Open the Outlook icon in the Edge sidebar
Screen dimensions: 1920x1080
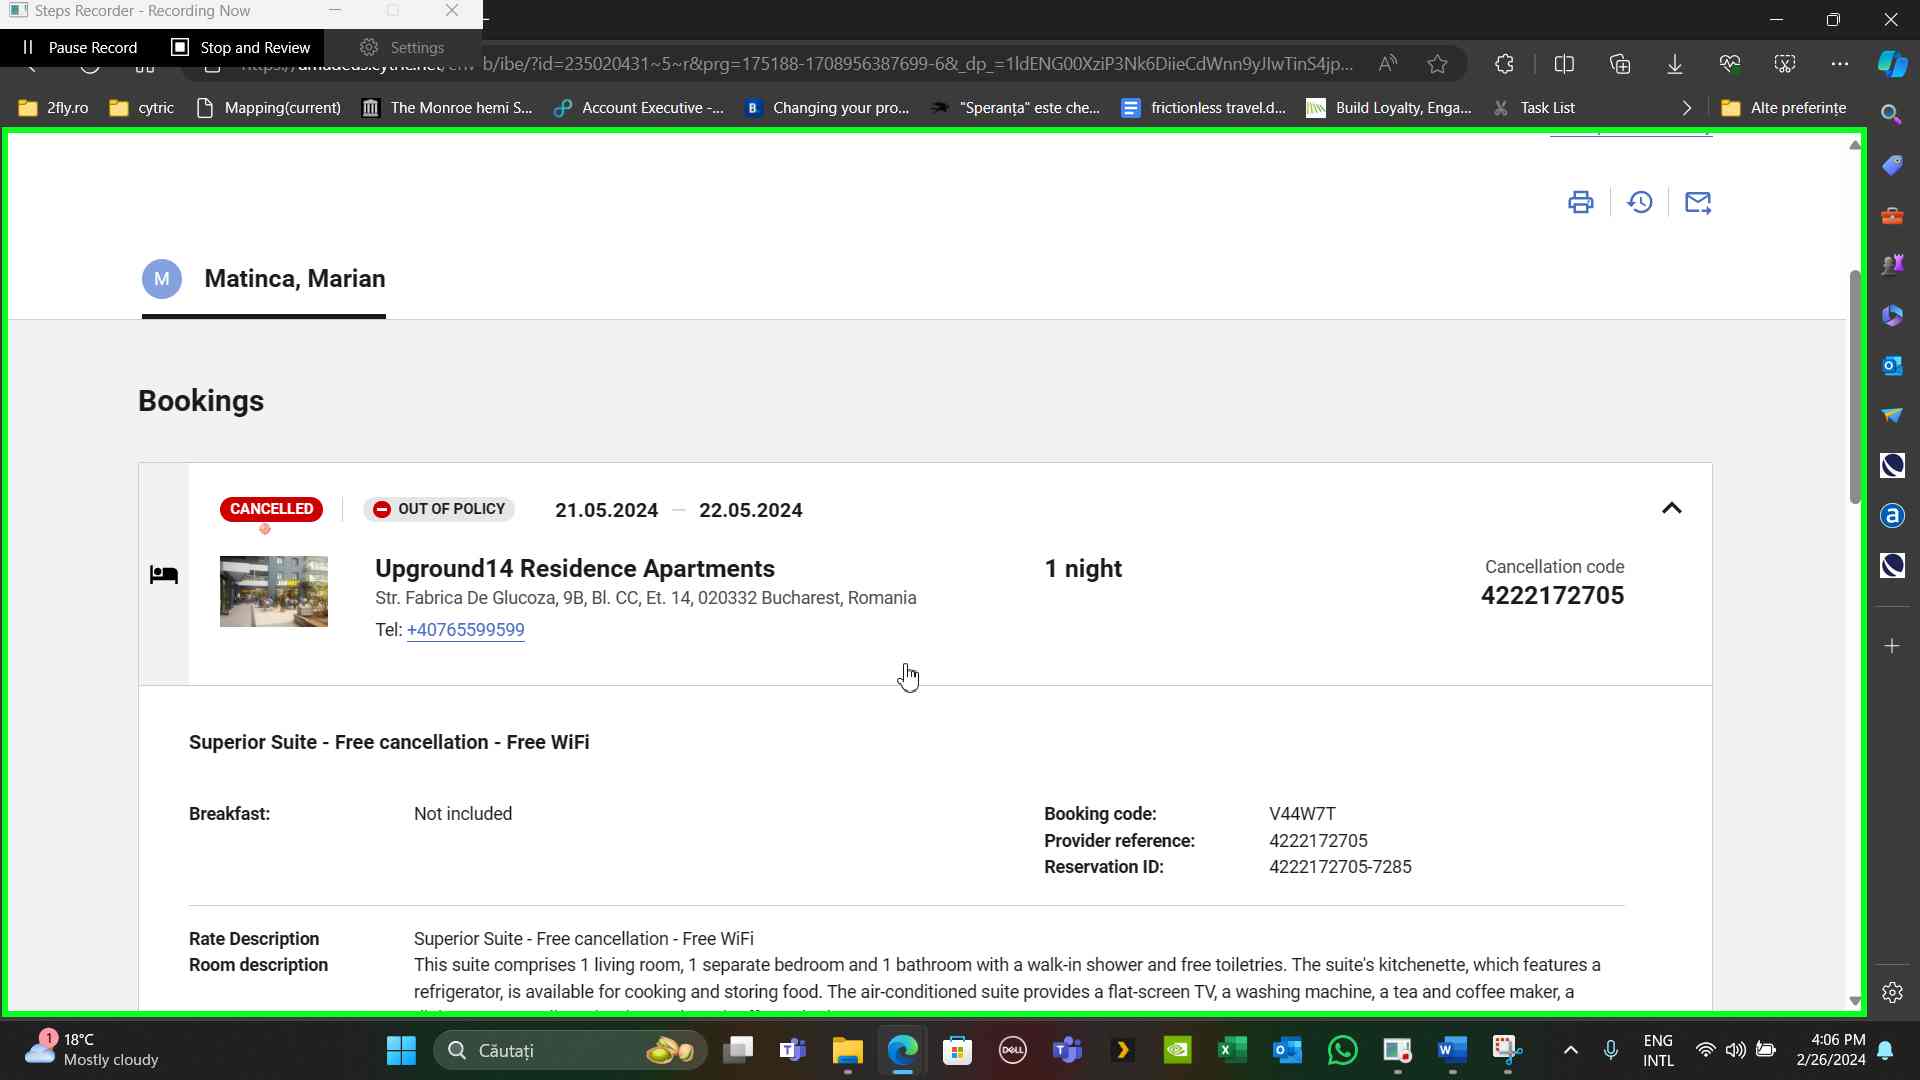click(x=1891, y=365)
